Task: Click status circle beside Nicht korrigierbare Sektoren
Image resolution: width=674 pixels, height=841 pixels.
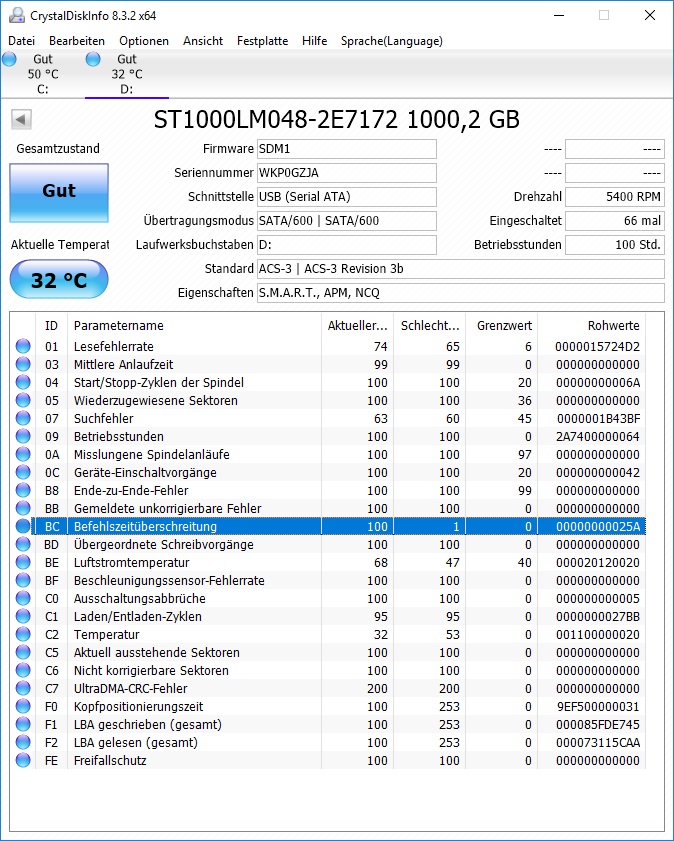Action: (x=23, y=670)
